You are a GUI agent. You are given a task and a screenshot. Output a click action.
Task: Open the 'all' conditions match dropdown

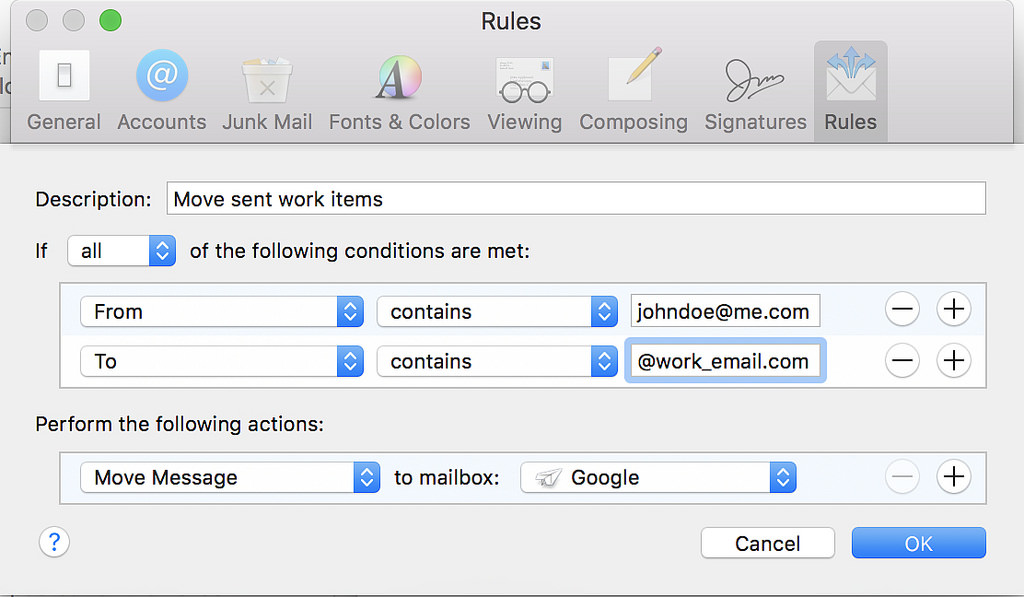pyautogui.click(x=122, y=251)
